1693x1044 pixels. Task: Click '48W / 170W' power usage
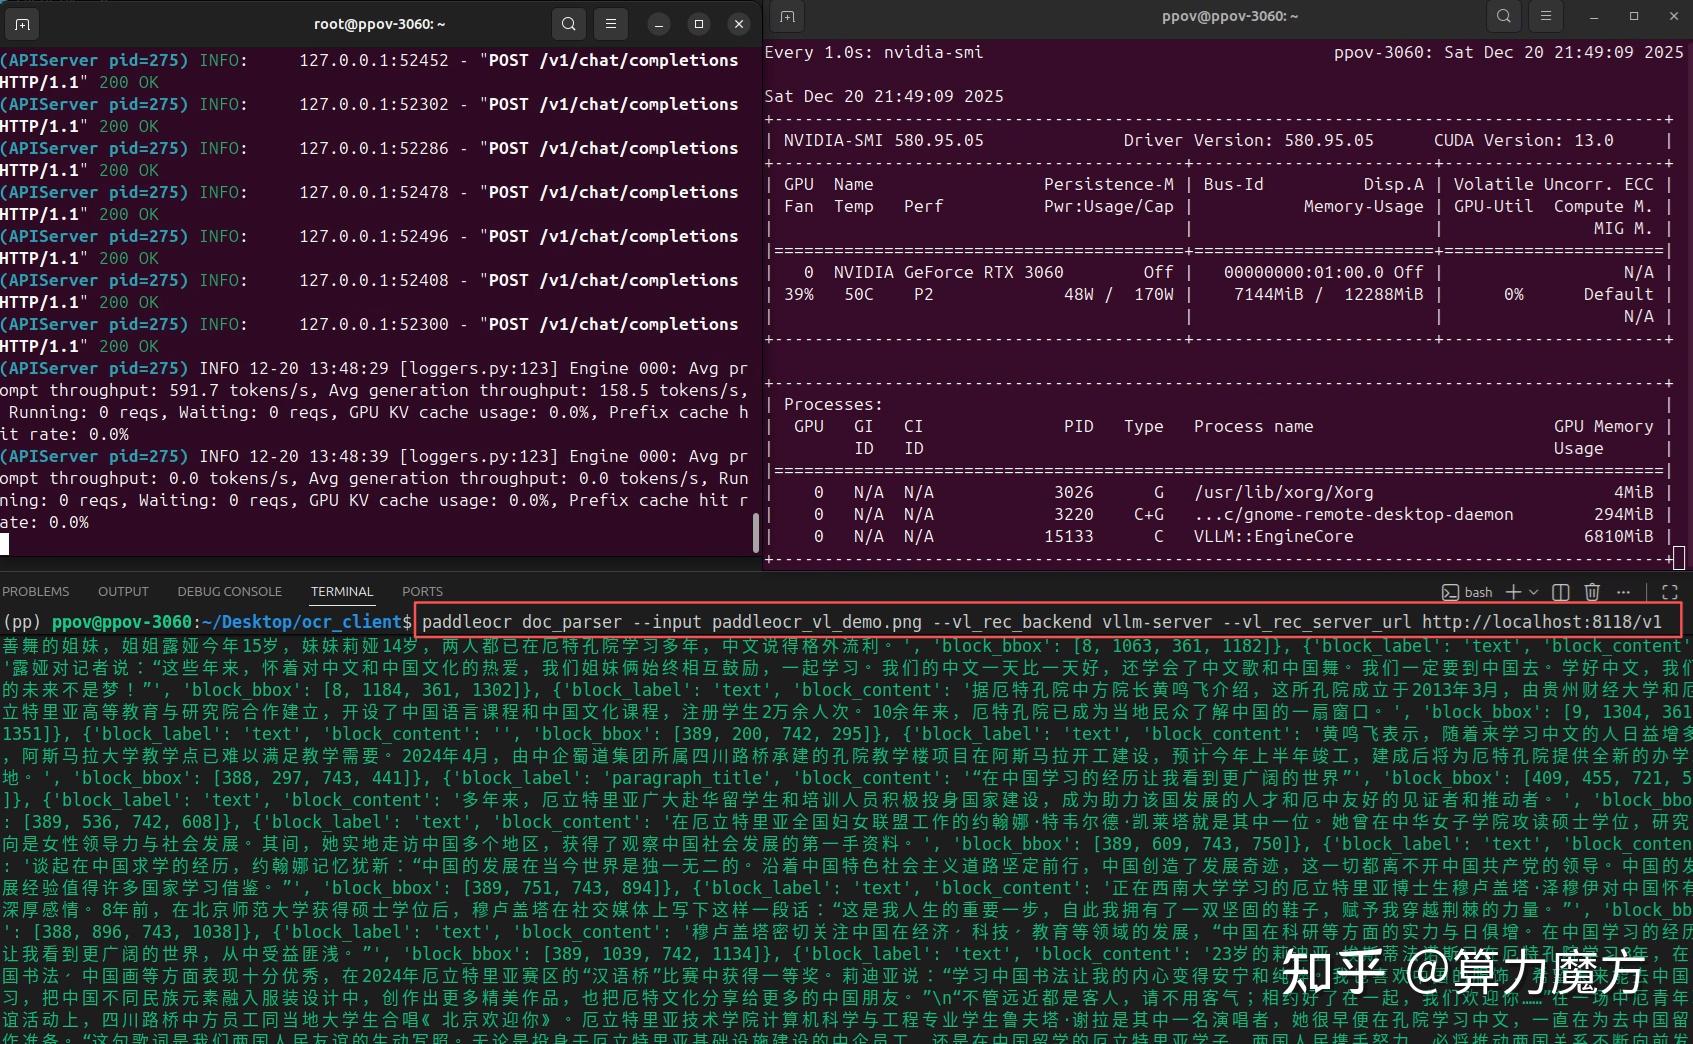pos(1119,294)
